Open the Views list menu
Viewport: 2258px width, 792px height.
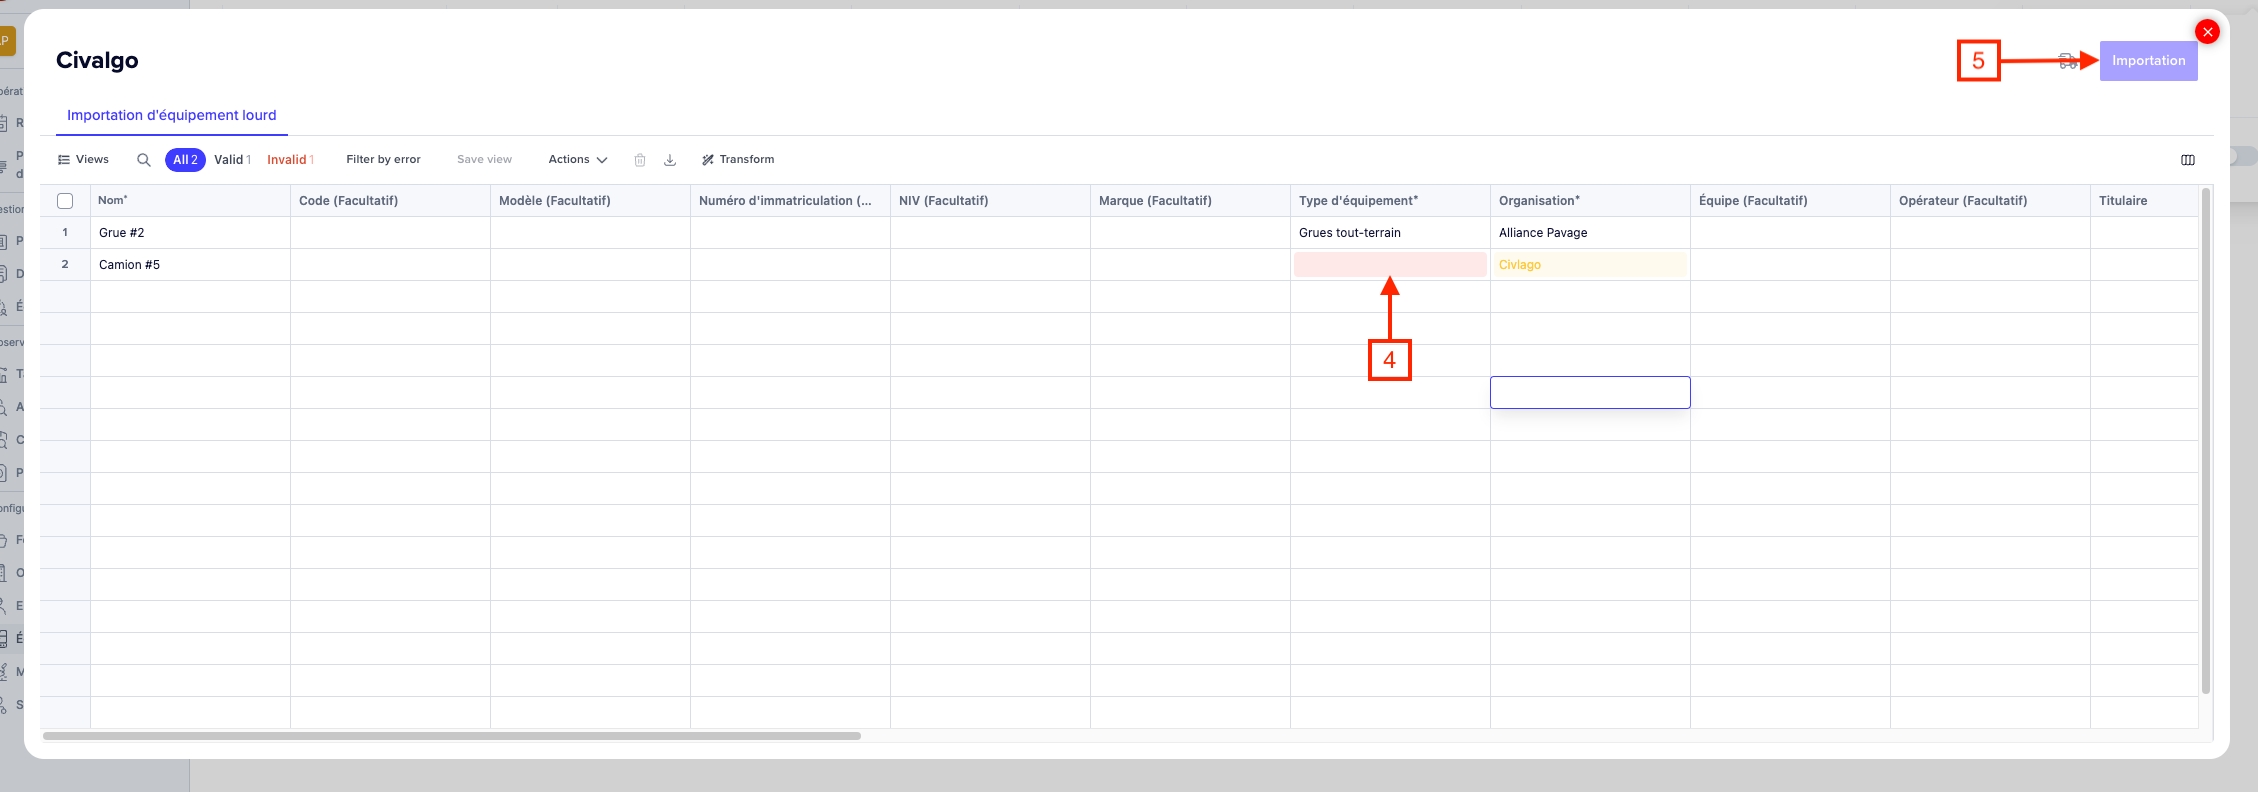[83, 160]
